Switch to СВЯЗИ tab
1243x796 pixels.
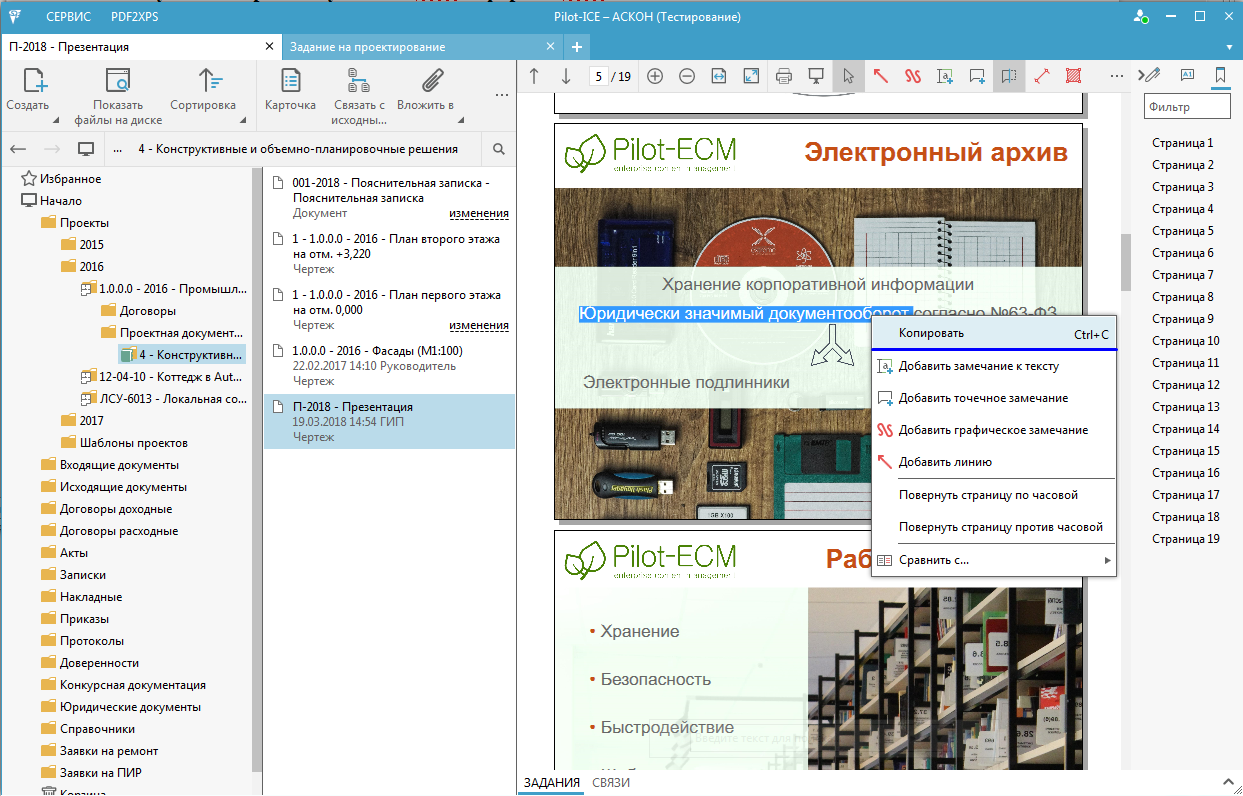pyautogui.click(x=611, y=783)
